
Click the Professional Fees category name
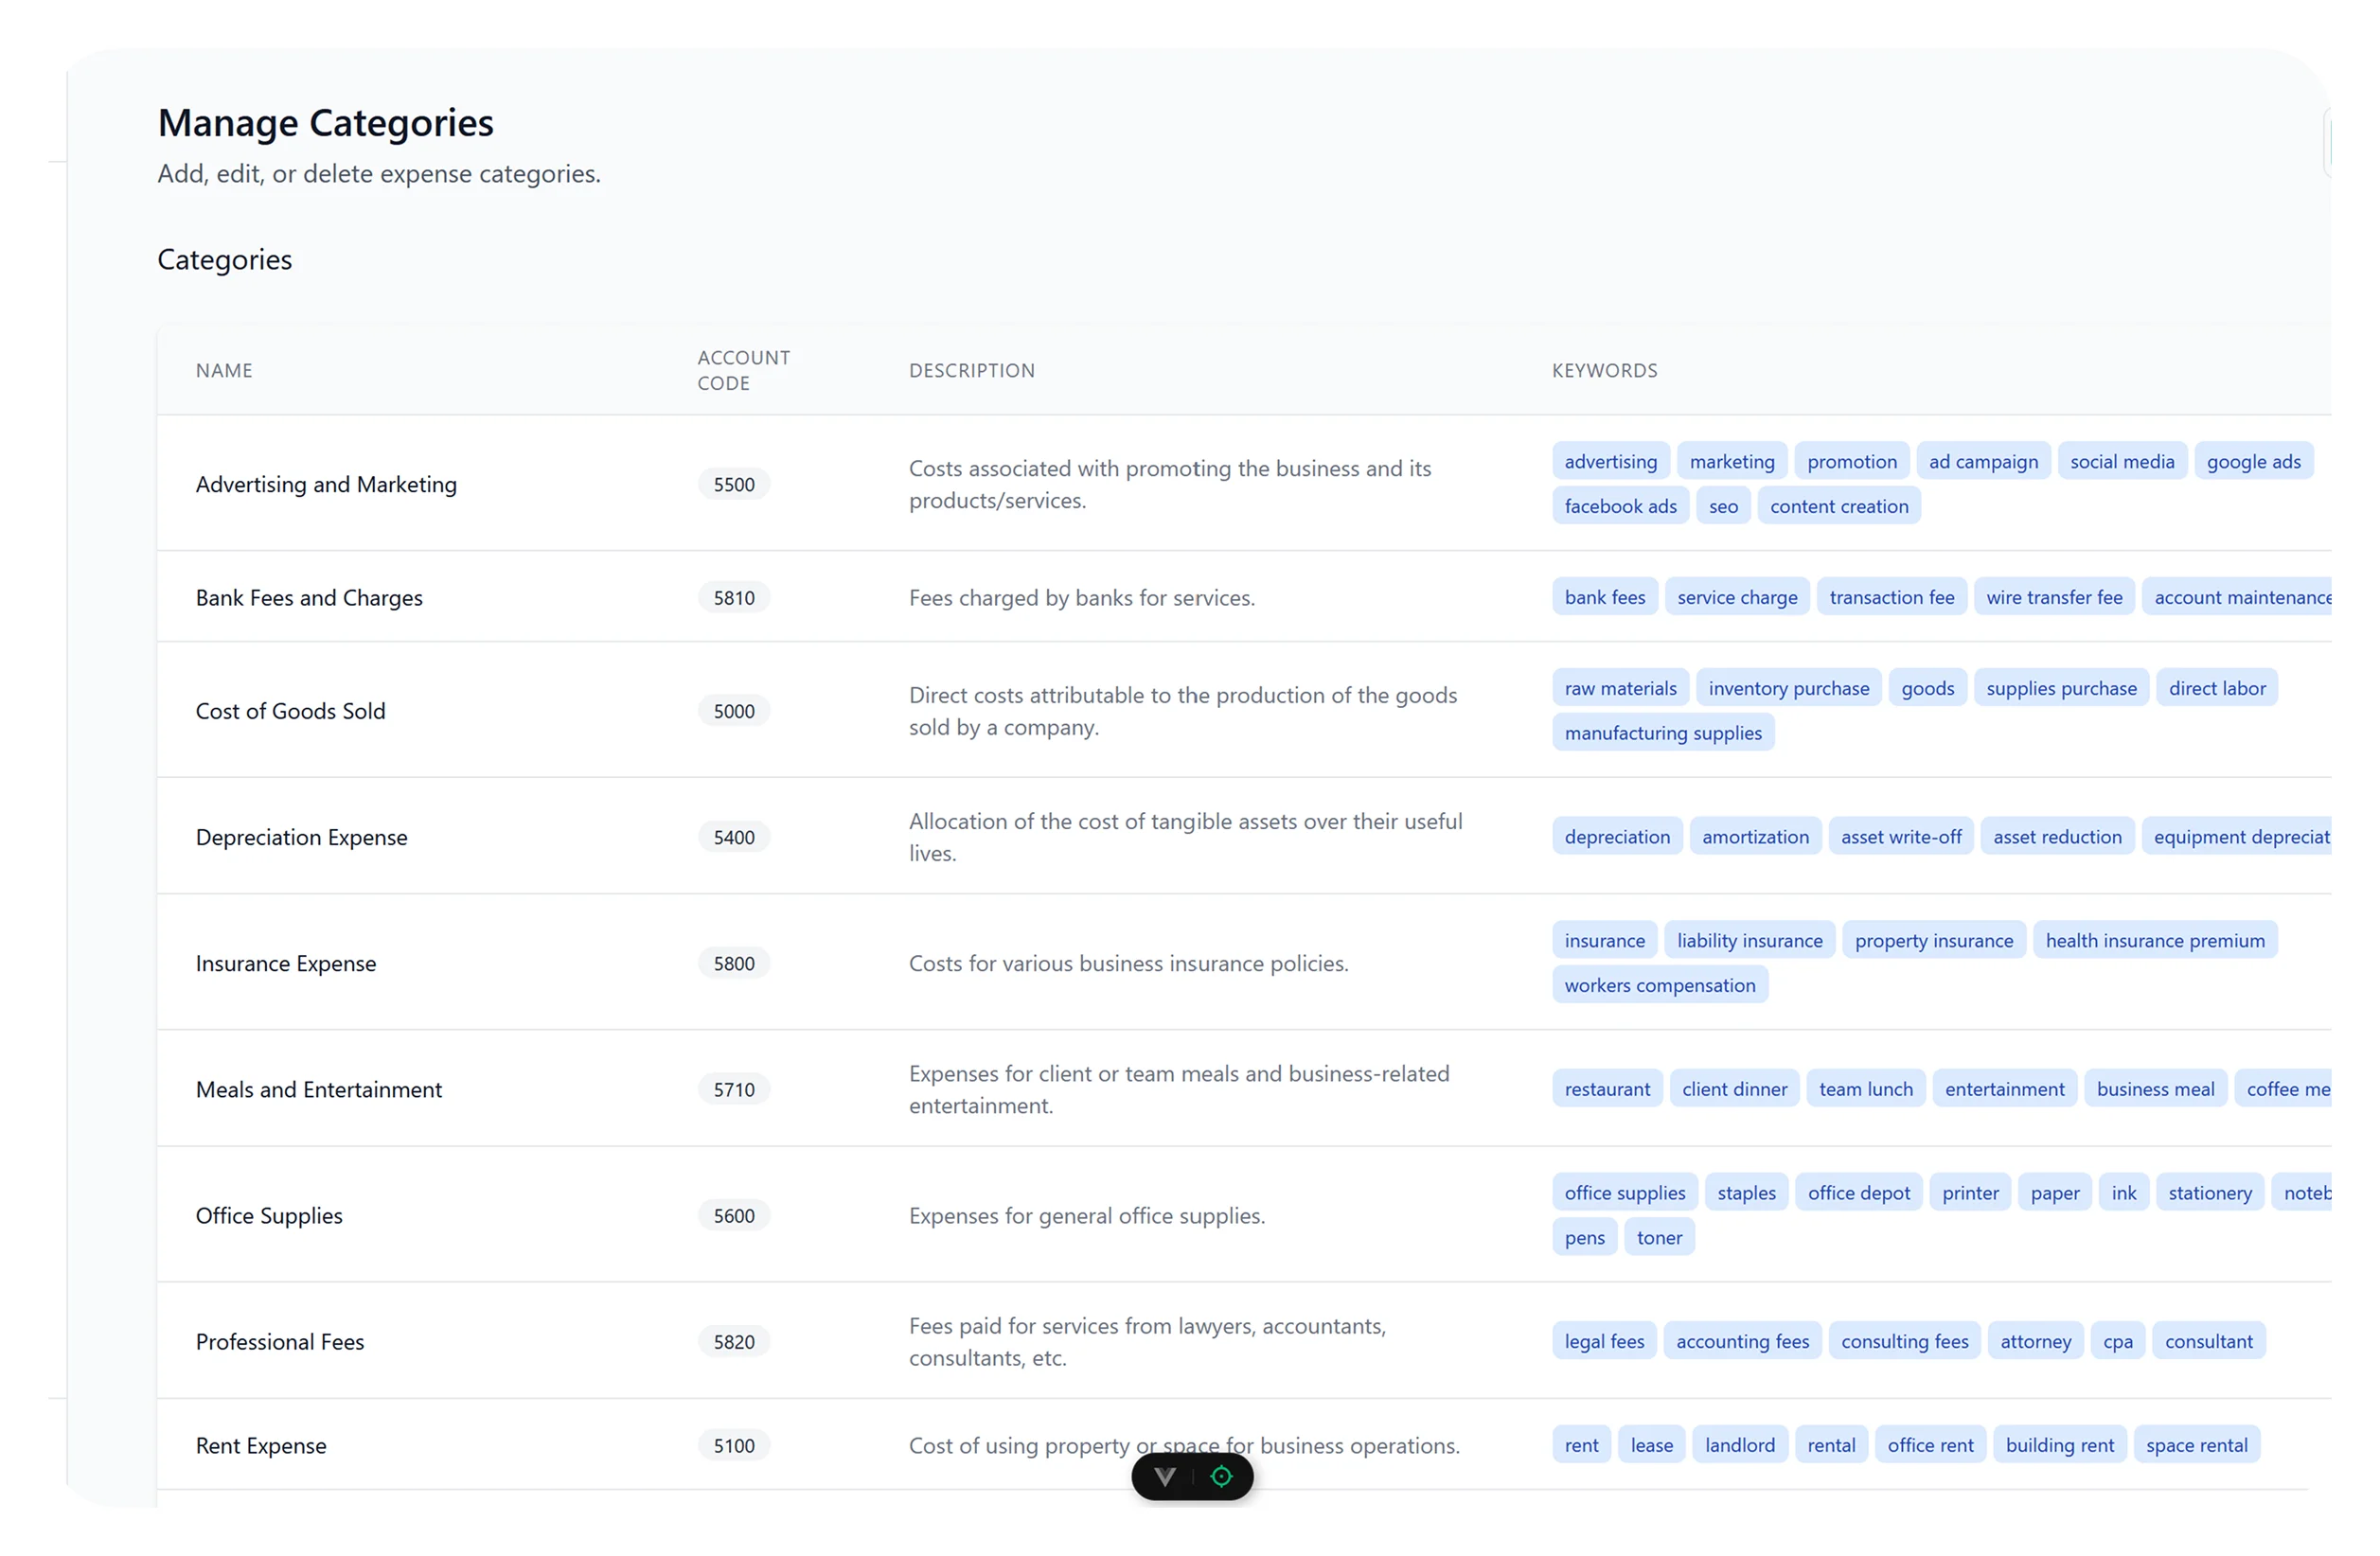point(280,1342)
